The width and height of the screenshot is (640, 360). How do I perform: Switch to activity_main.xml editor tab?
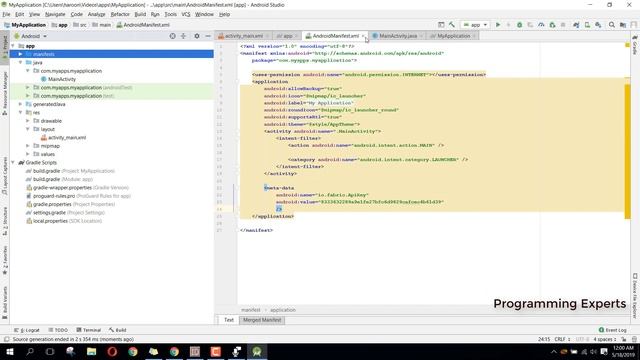pos(243,36)
